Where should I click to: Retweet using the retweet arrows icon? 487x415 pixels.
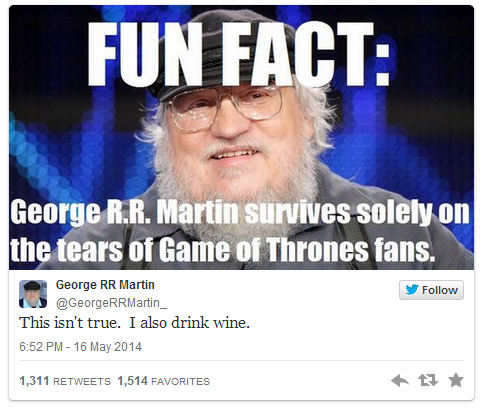(428, 380)
